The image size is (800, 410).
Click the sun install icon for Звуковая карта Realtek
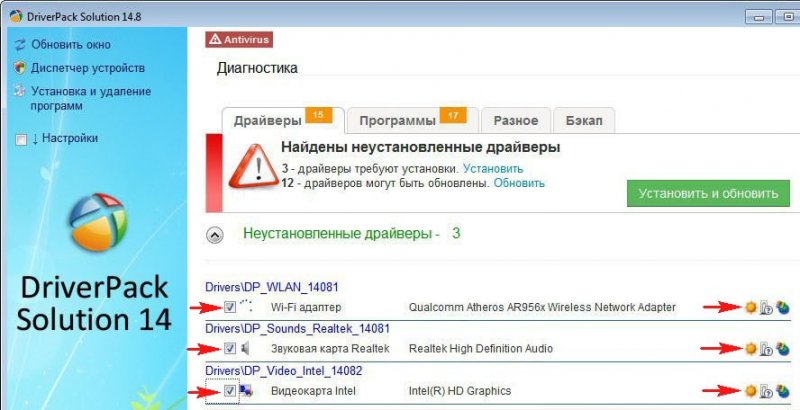click(x=751, y=349)
